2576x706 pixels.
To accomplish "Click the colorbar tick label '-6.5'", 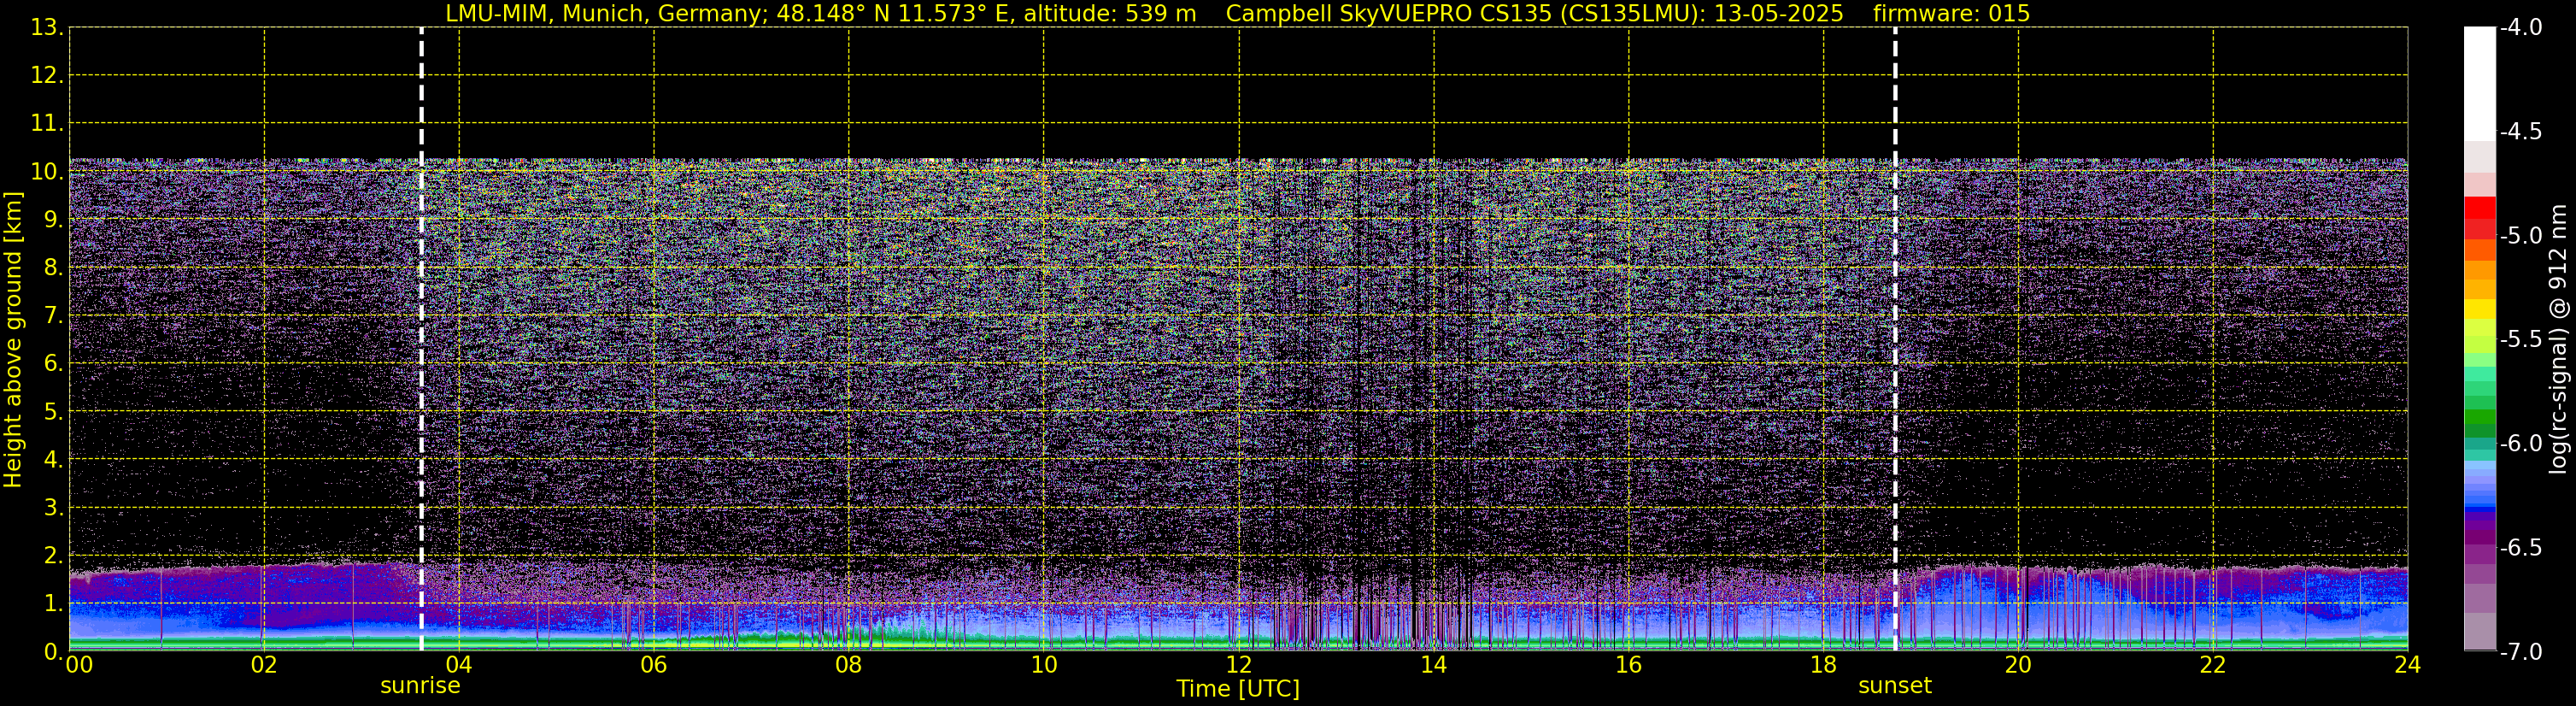I will [2520, 548].
